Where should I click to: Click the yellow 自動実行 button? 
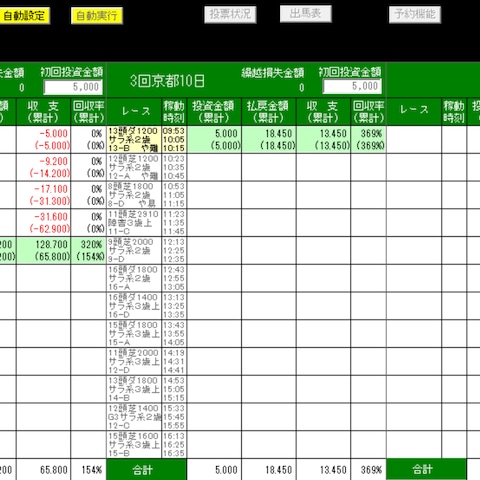coord(97,16)
